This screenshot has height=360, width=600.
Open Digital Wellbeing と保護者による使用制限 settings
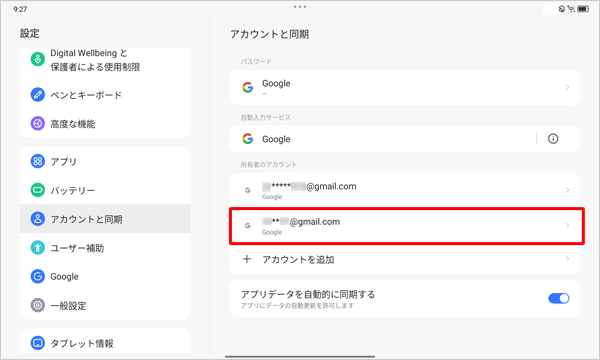click(x=105, y=60)
